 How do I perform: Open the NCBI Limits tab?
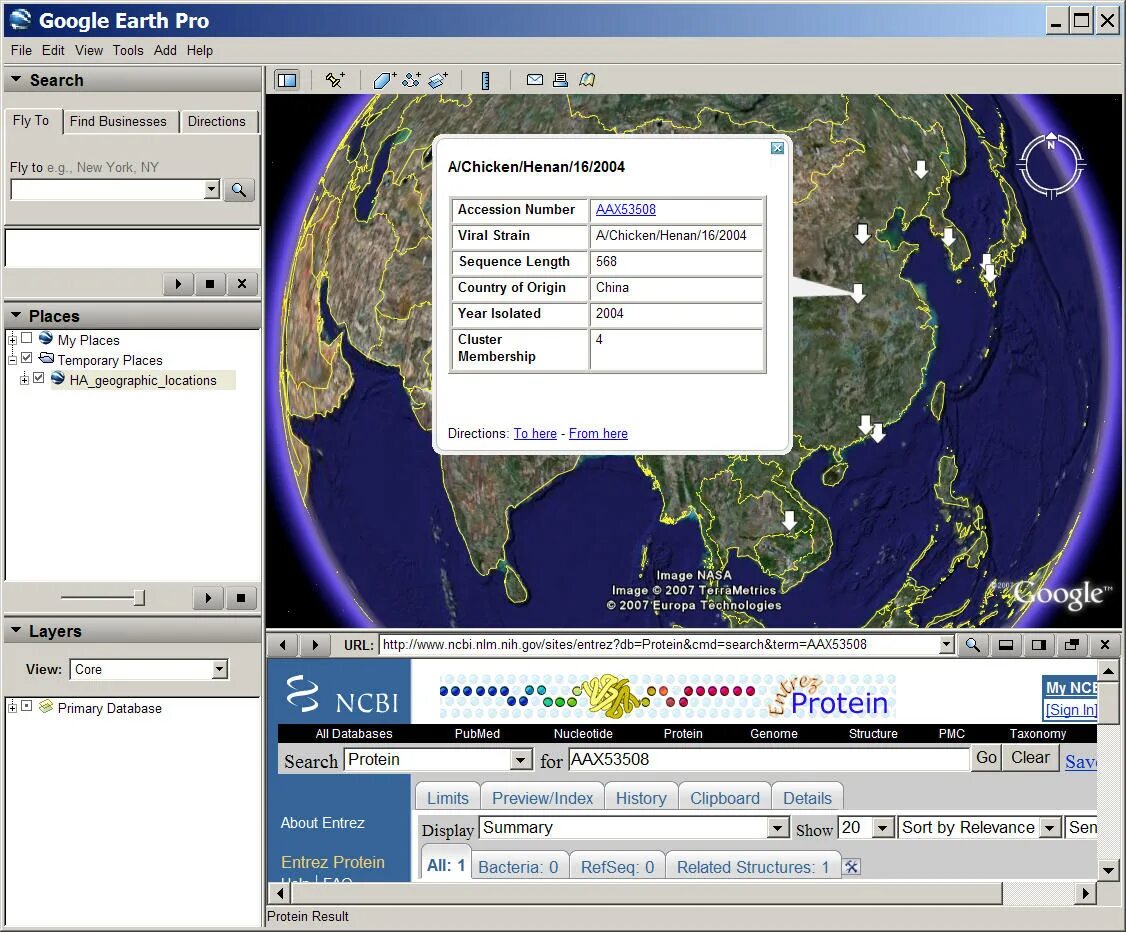coord(448,798)
